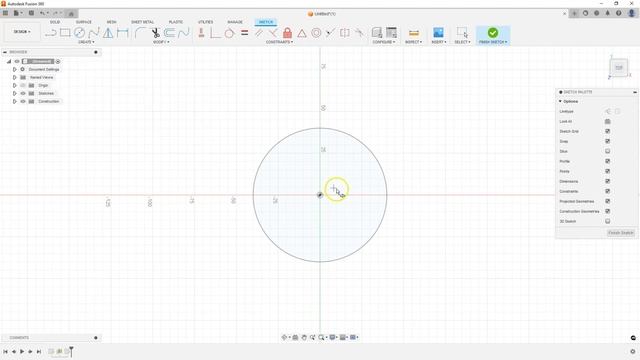The image size is (640, 360).
Task: Toggle the Dimensions checkbox
Action: coord(607,181)
